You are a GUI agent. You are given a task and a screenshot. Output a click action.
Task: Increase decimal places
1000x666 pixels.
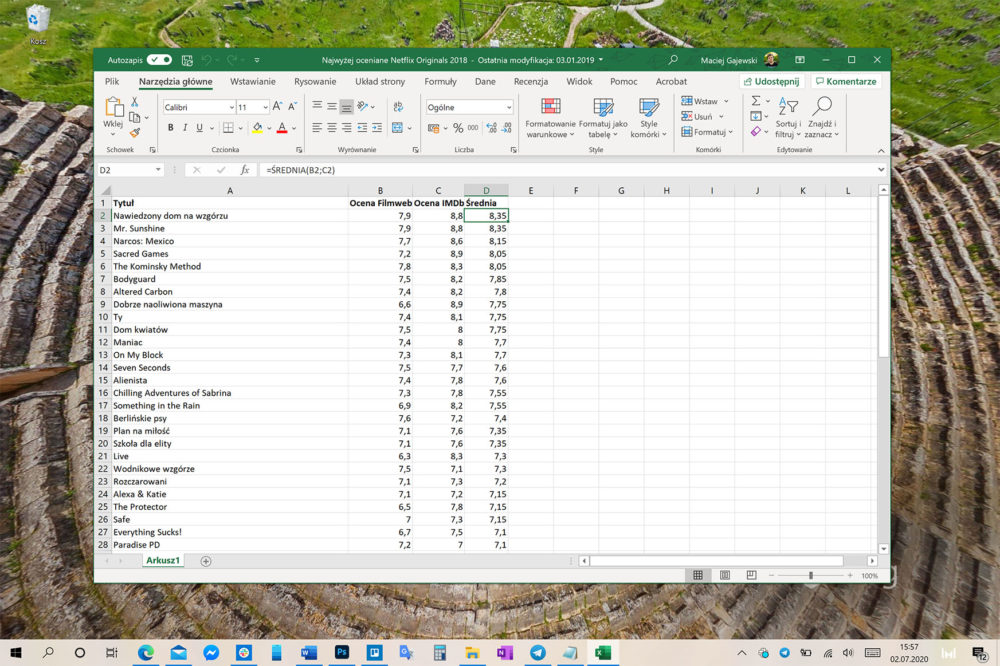click(491, 128)
